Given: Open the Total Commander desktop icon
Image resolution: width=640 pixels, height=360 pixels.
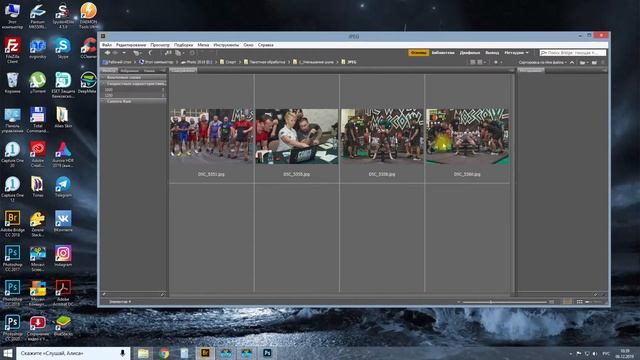Looking at the screenshot, I should 38,120.
